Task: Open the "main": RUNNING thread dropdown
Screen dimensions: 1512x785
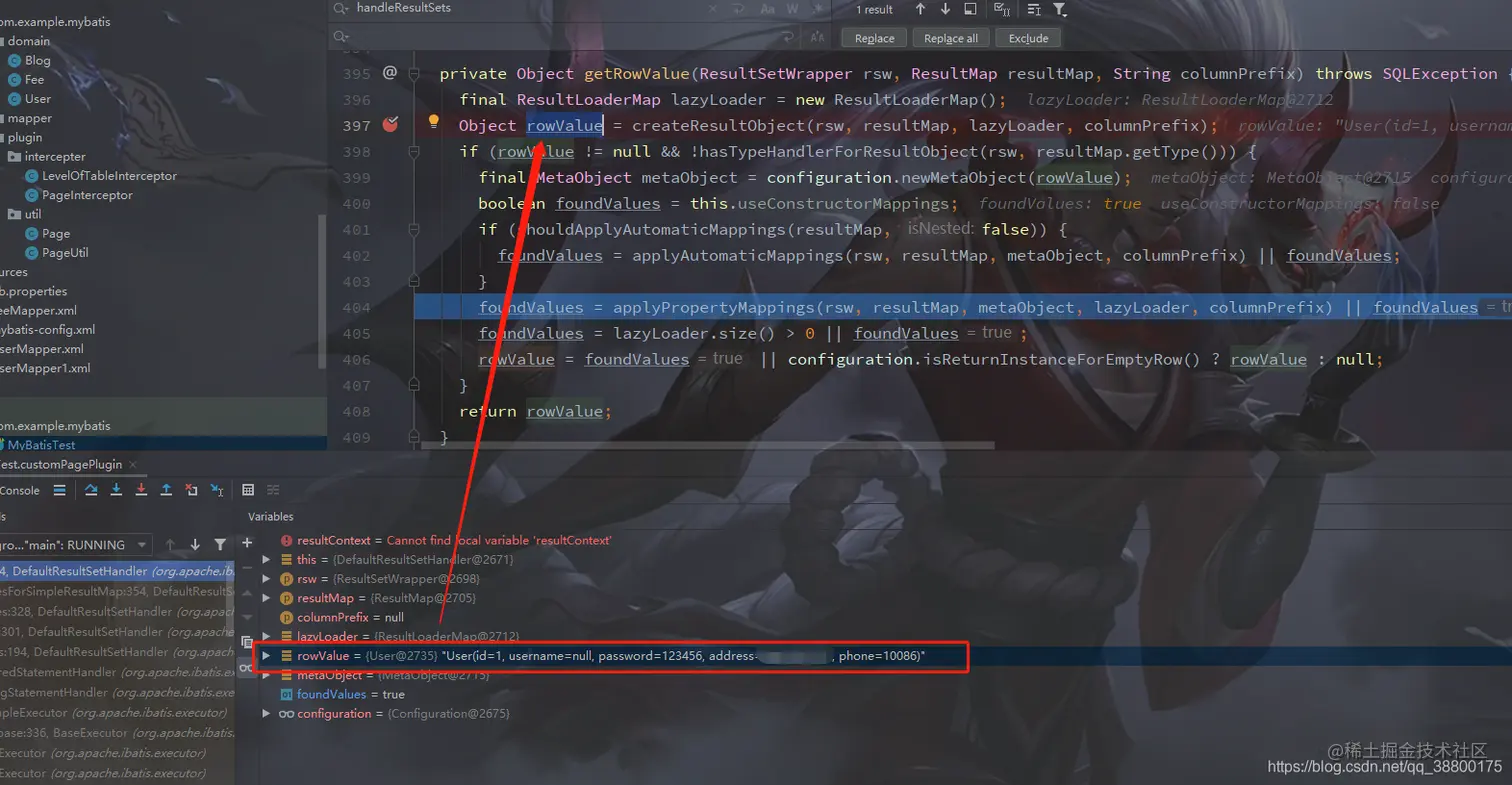Action: point(76,545)
